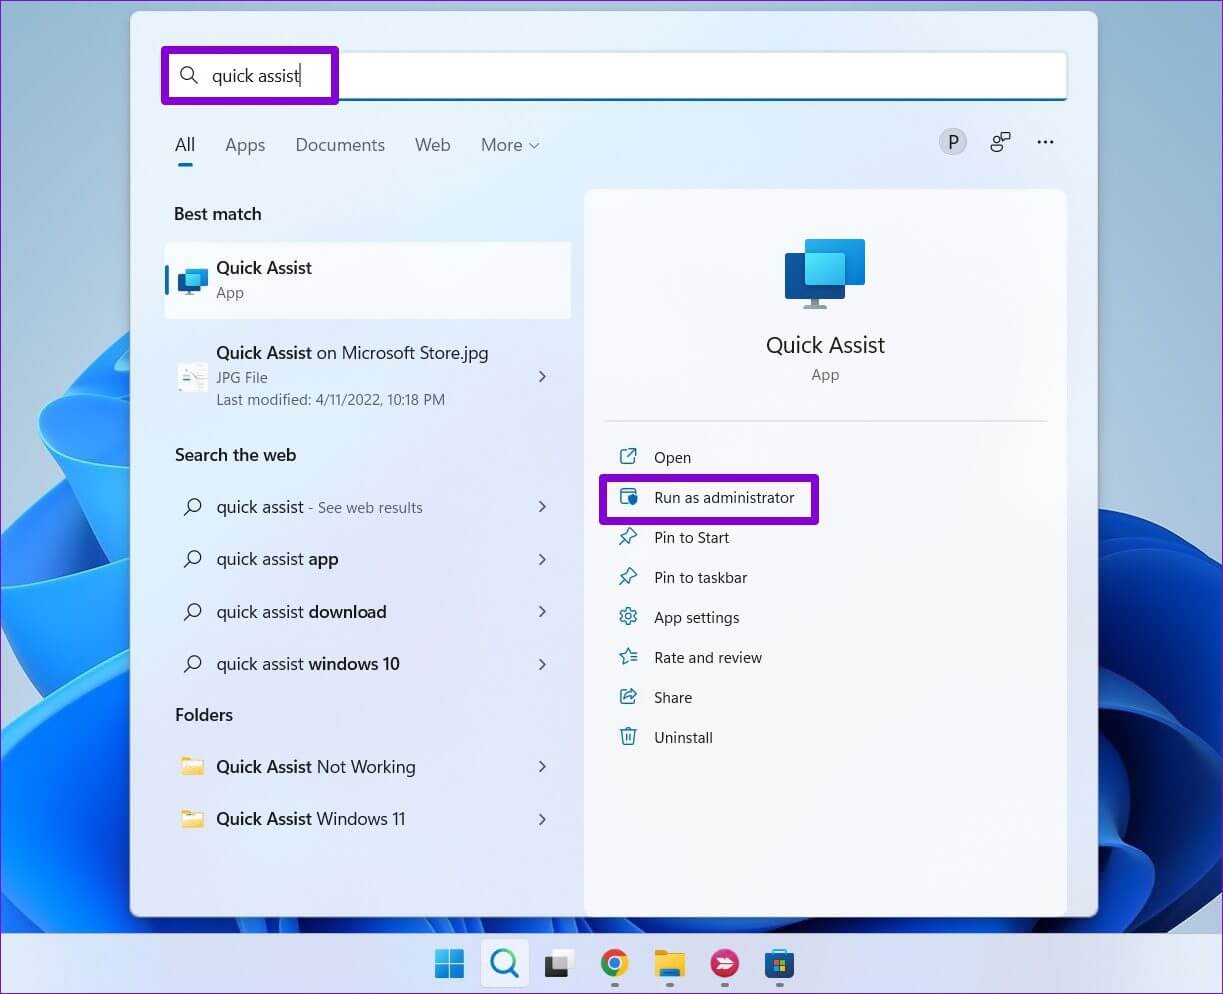Click folder icon of Quick Assist Windows 11

click(x=192, y=819)
